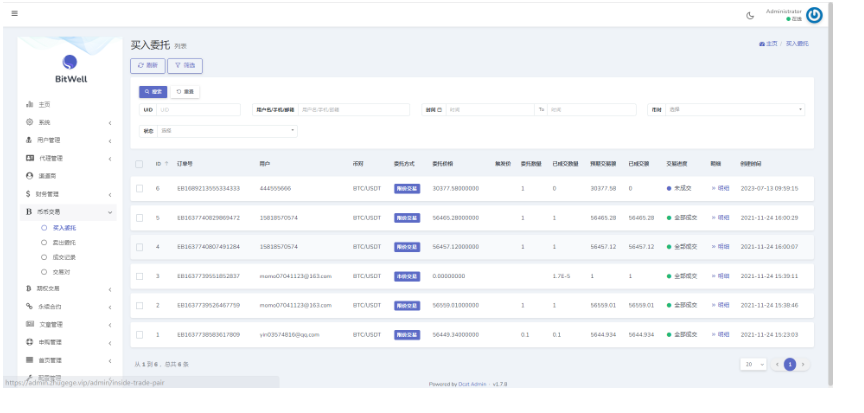Focus the UID input field
The width and height of the screenshot is (864, 413).
[198, 110]
